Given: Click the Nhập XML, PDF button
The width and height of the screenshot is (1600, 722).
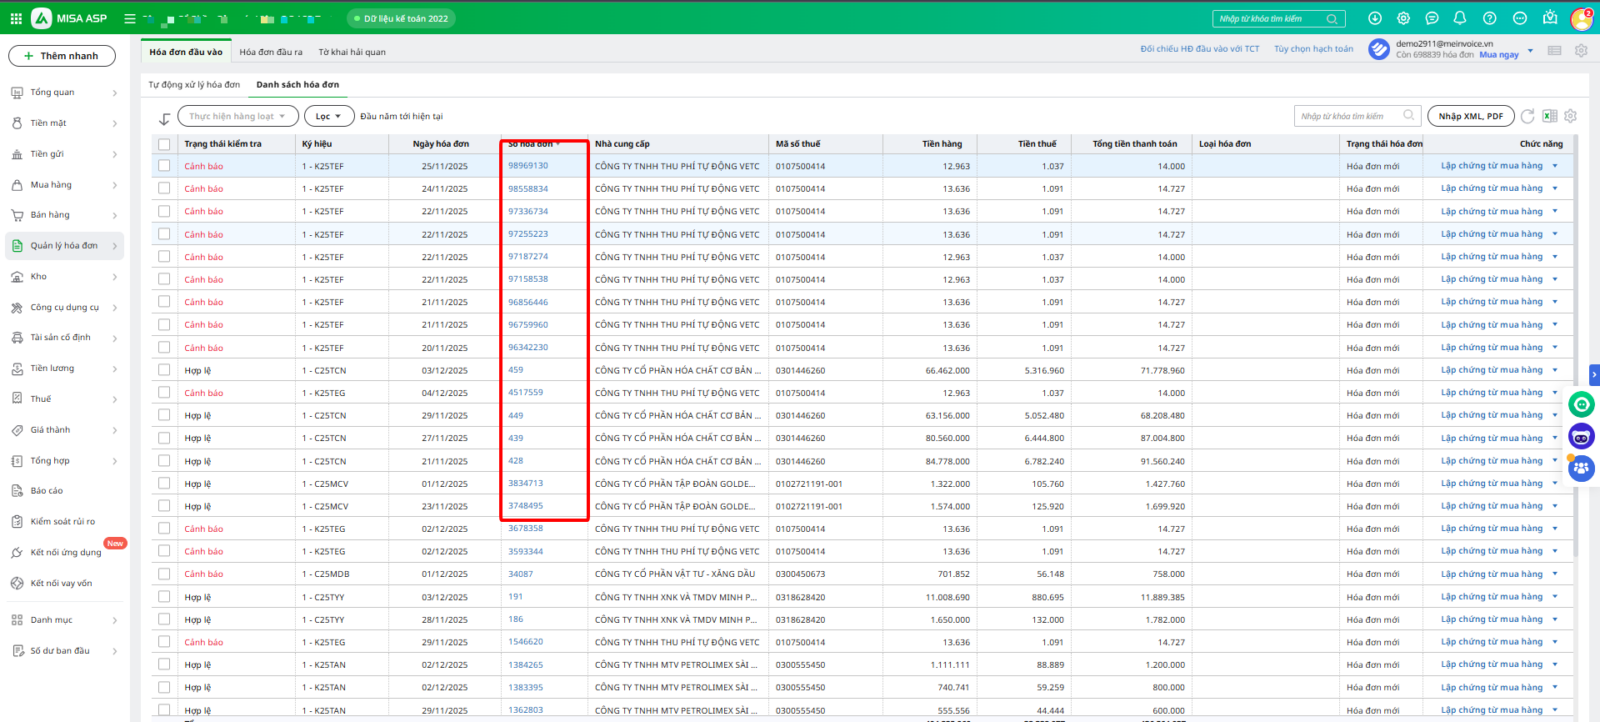Looking at the screenshot, I should tap(1470, 116).
